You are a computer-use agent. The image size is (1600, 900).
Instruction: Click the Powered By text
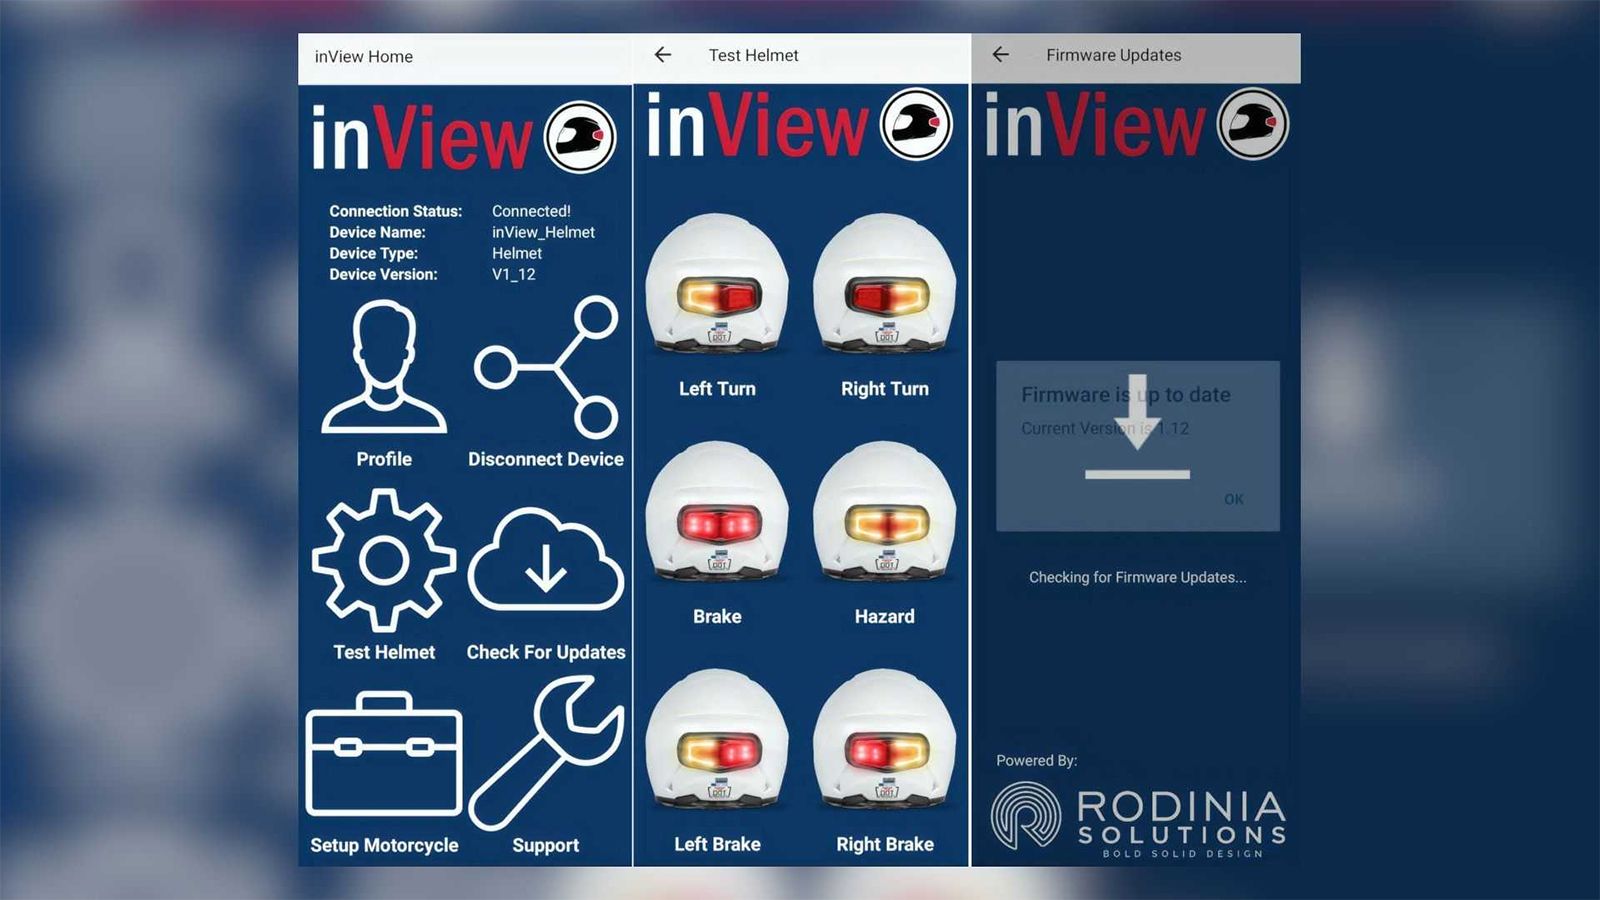(1037, 760)
